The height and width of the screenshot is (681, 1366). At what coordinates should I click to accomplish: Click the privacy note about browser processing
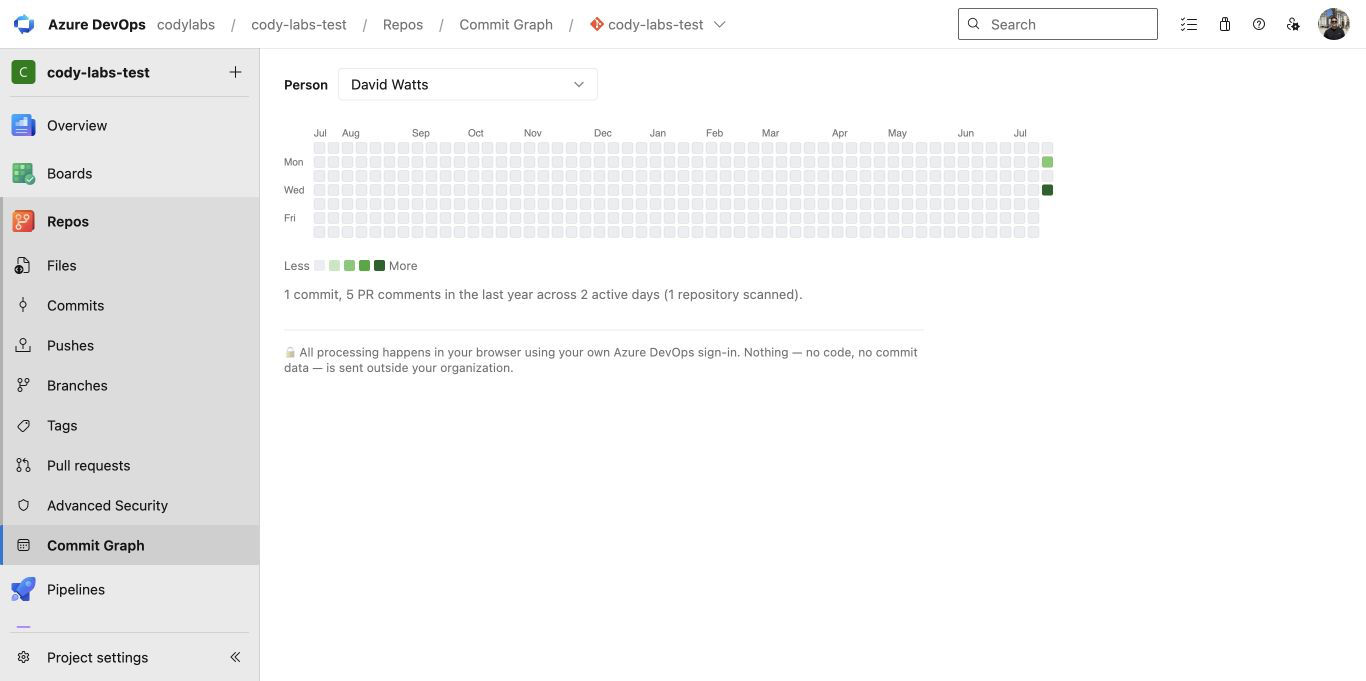601,360
